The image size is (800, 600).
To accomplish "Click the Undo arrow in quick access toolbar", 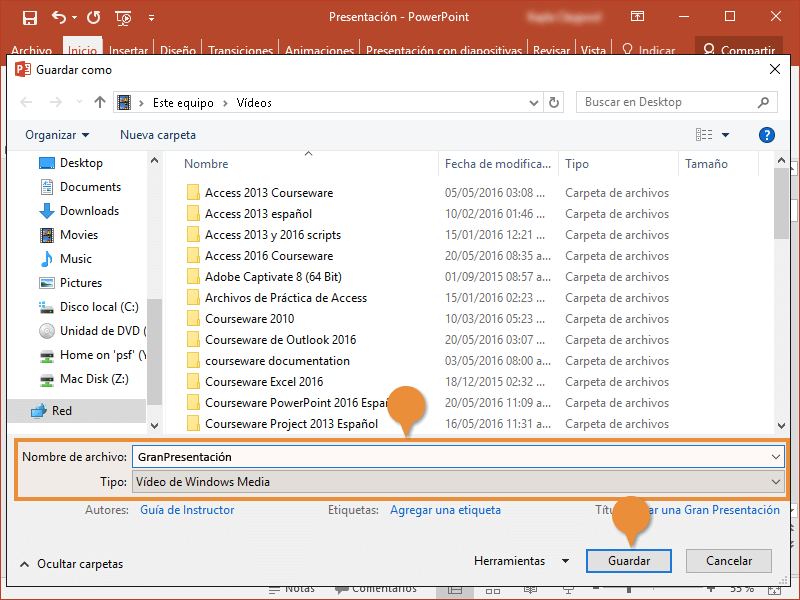I will tap(59, 17).
